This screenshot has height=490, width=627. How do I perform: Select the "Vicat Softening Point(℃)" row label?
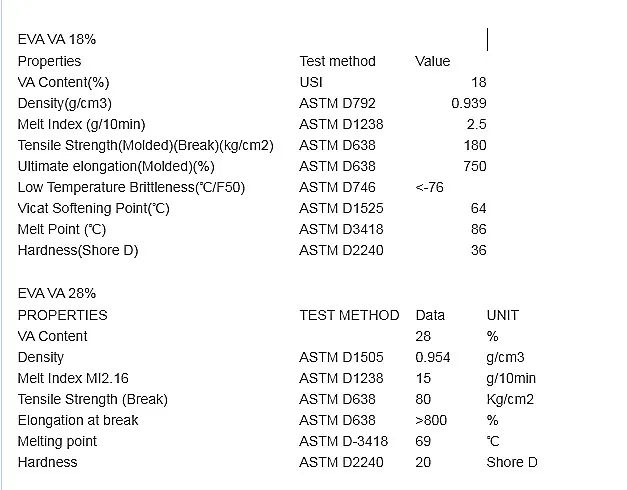[94, 208]
